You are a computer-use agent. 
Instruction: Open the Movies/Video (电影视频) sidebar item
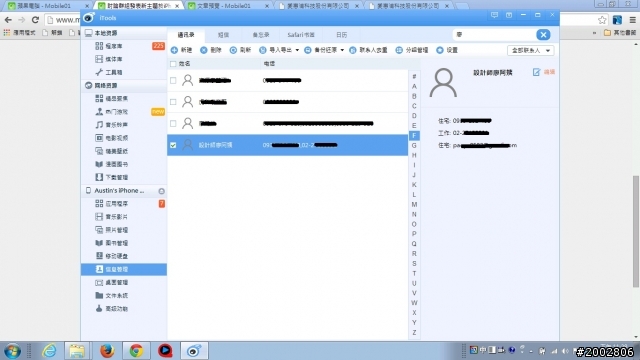point(124,138)
